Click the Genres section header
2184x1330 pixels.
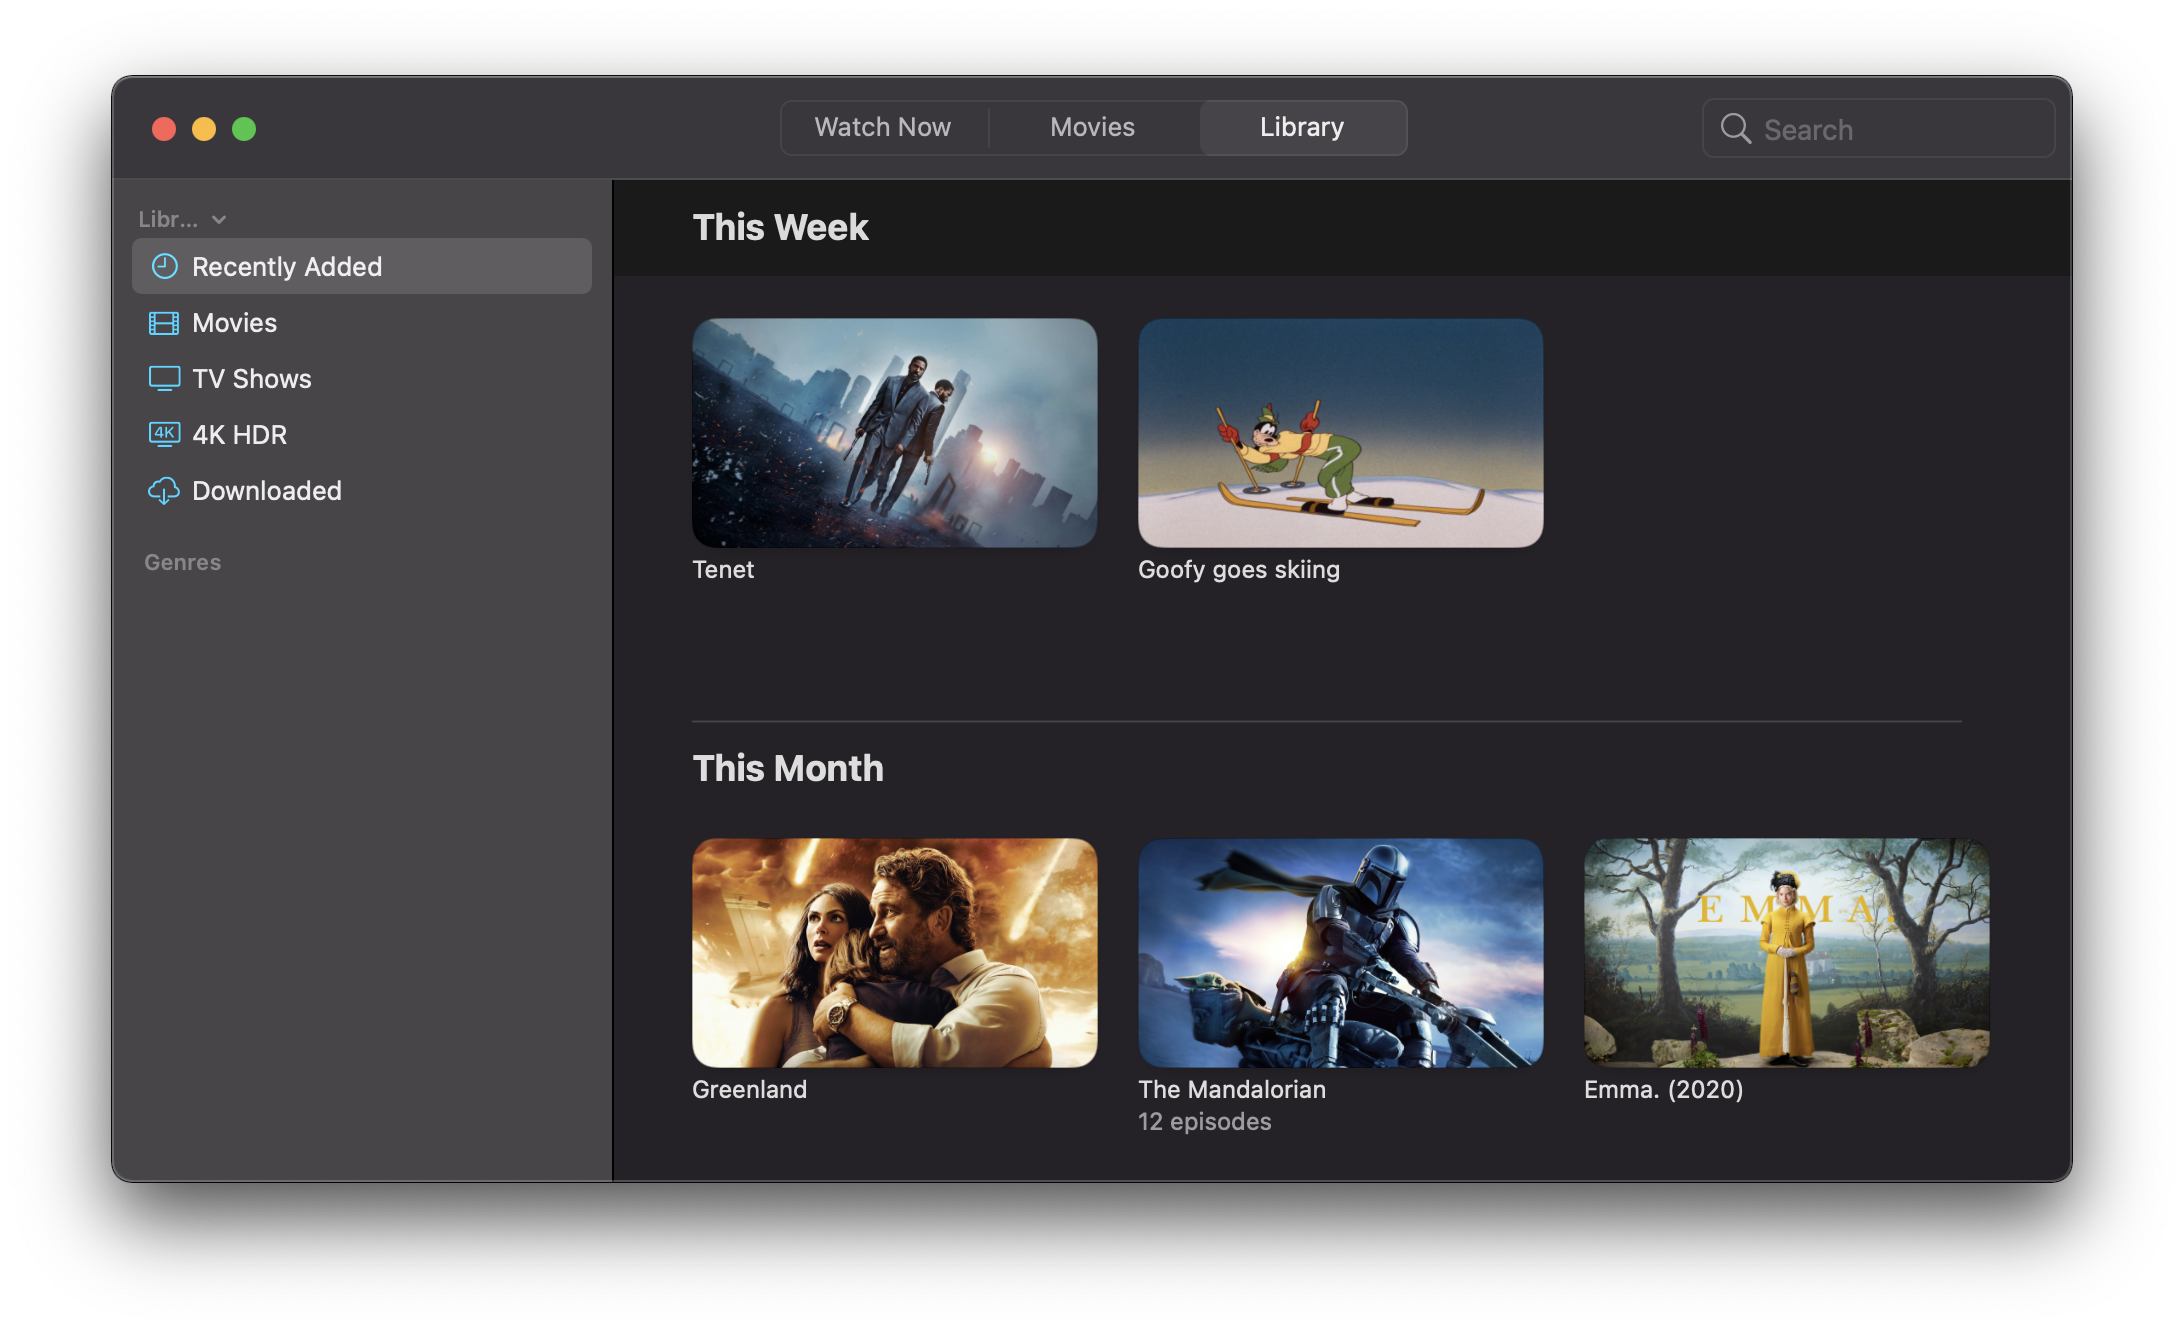pos(182,562)
